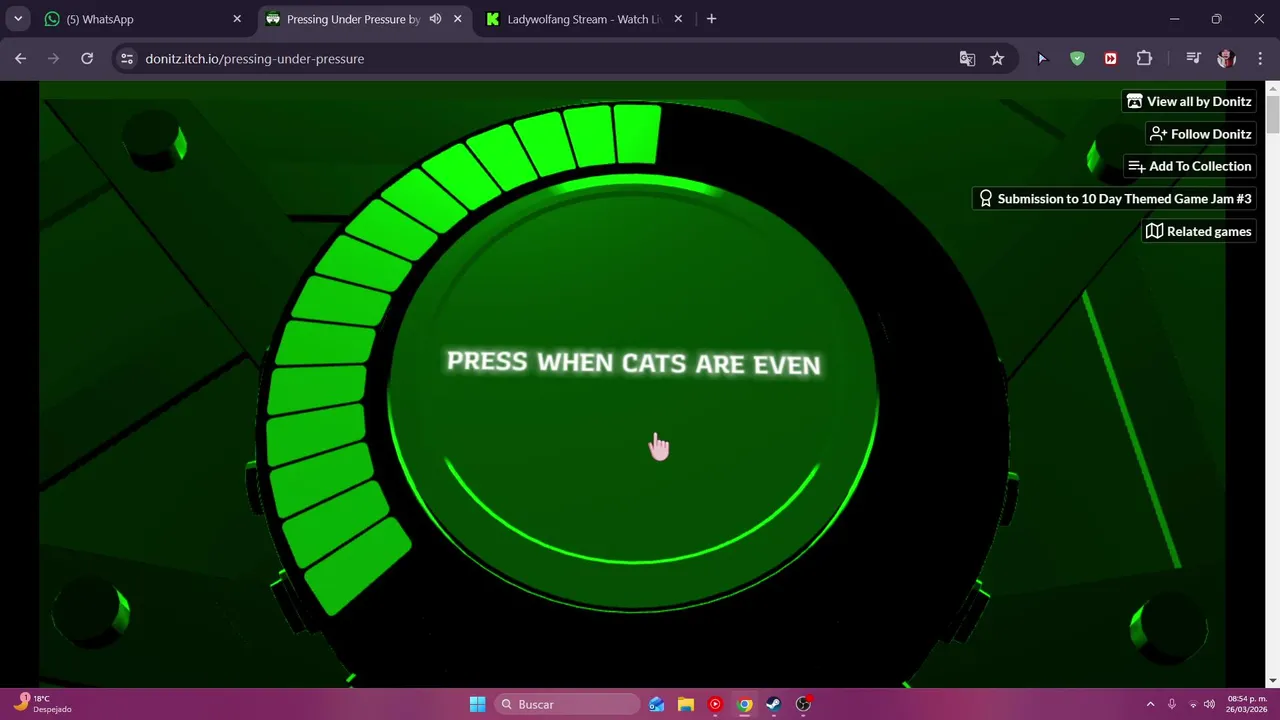
Task: Open Wi-Fi network settings
Action: click(x=1192, y=704)
